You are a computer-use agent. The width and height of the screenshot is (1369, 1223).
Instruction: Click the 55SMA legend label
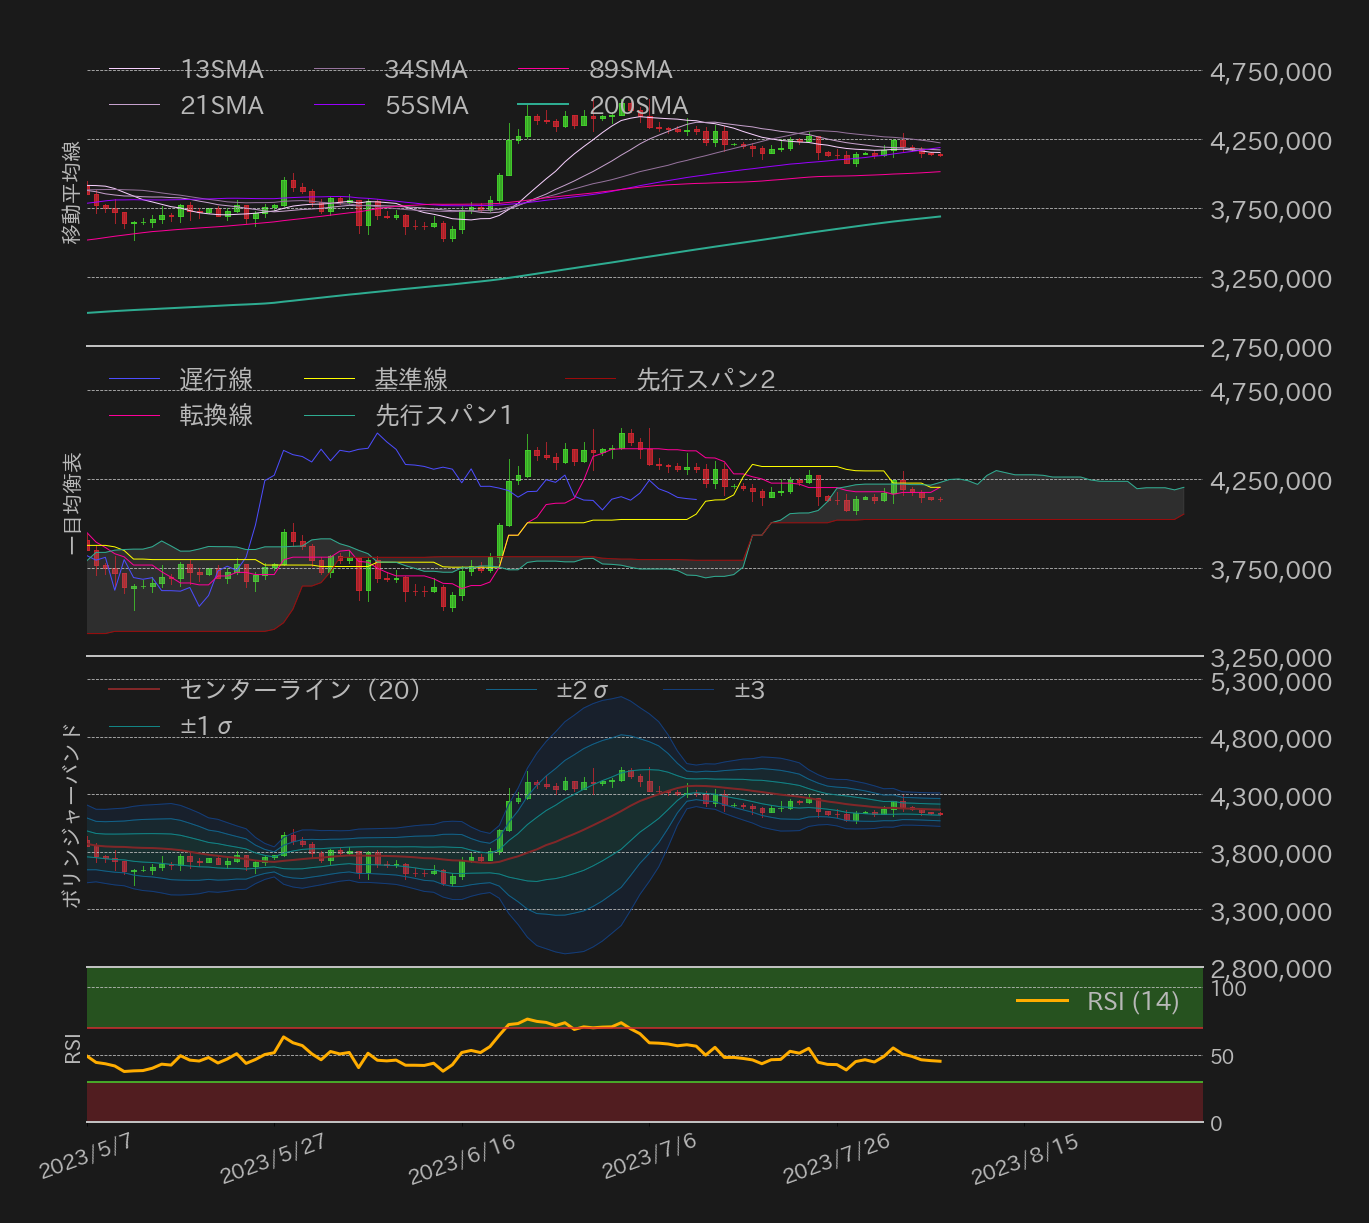[x=426, y=106]
